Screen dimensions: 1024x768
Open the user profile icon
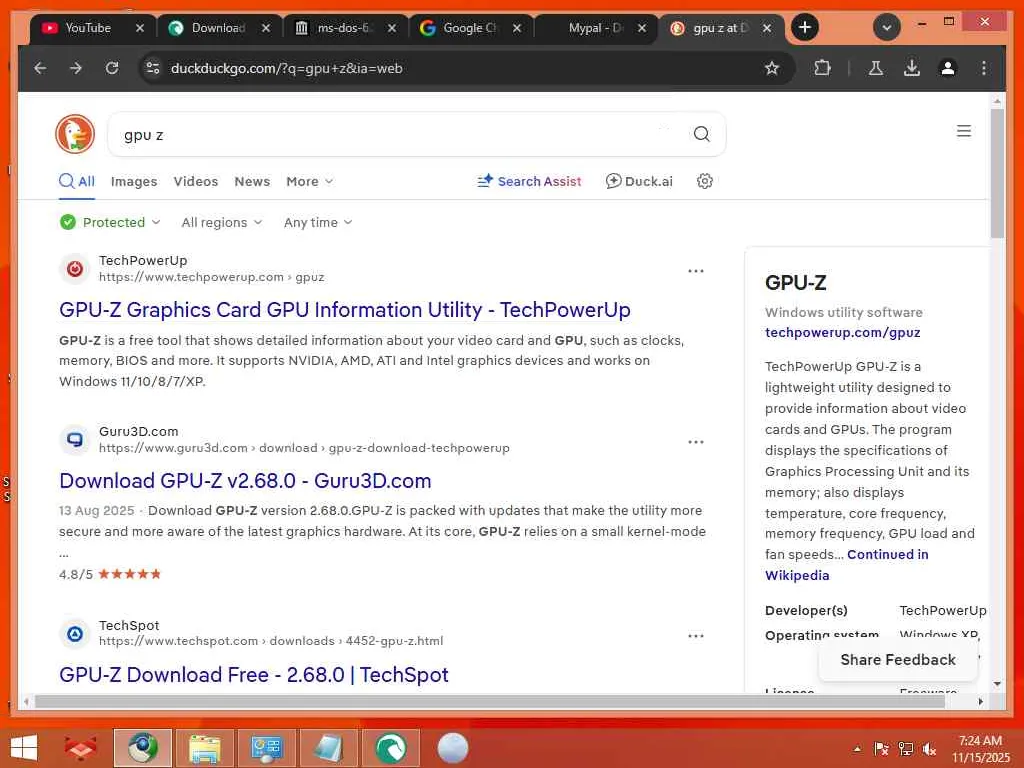pyautogui.click(x=948, y=68)
